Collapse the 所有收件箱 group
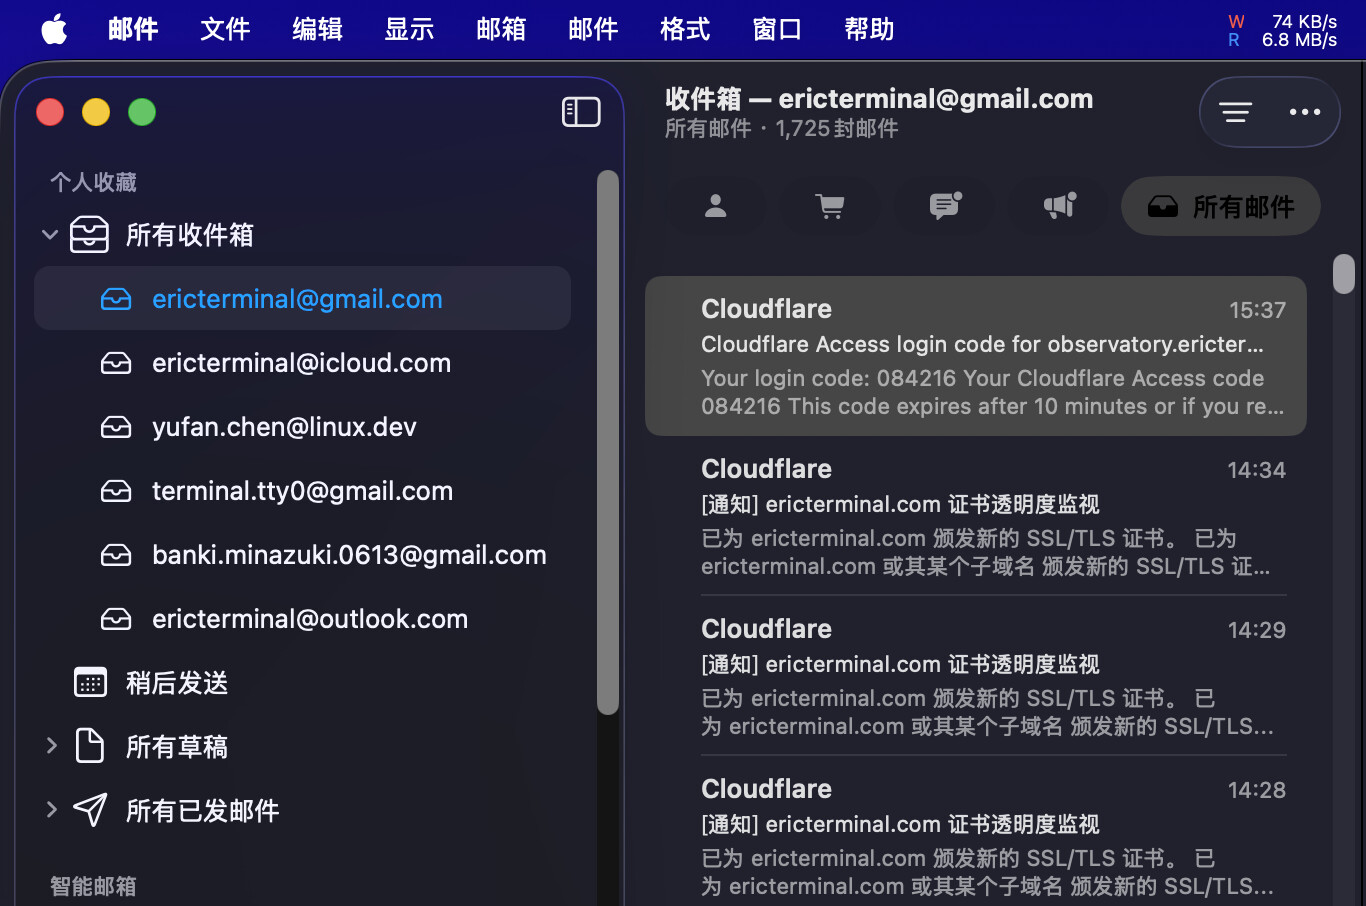 (x=50, y=235)
